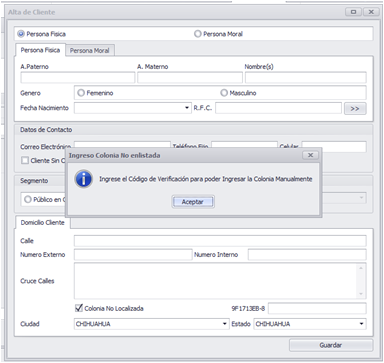
Task: Expand the Estado dropdown
Action: pos(361,324)
